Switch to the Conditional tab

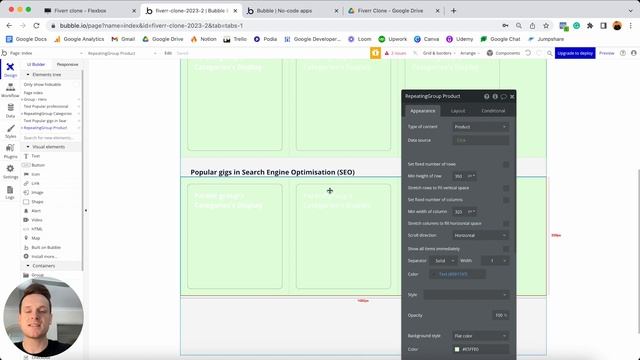[493, 111]
